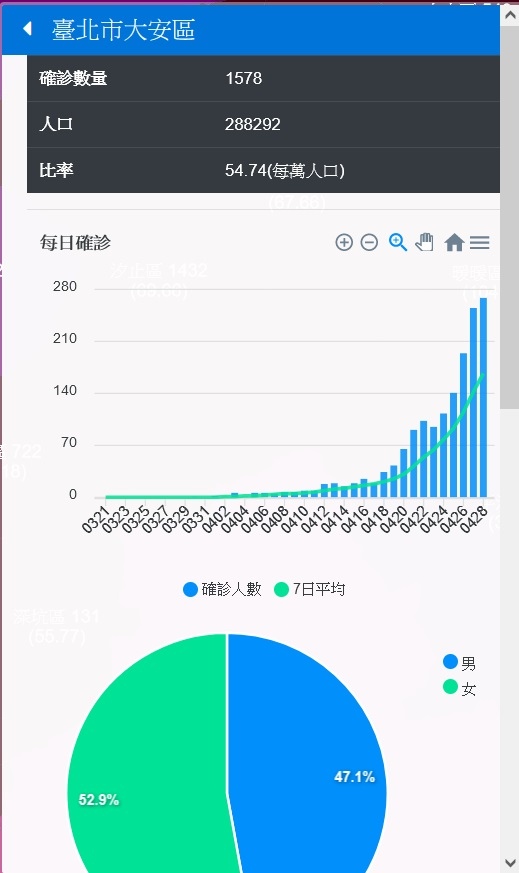Image resolution: width=519 pixels, height=873 pixels.
Task: Click scrollbar up arrow
Action: coord(510,14)
